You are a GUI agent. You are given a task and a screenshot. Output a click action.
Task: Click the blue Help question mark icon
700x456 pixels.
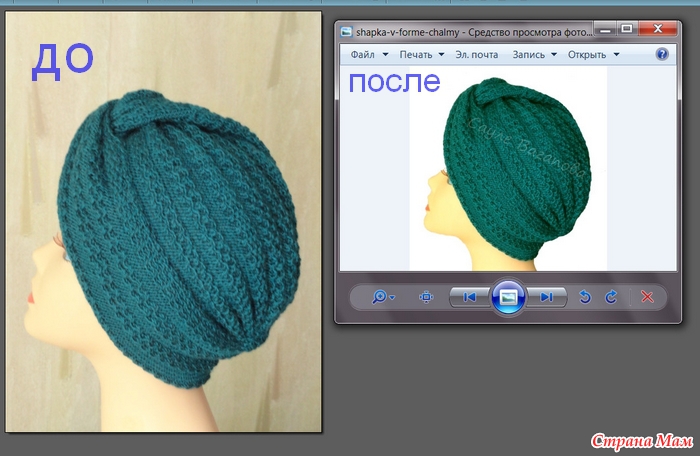(x=661, y=54)
